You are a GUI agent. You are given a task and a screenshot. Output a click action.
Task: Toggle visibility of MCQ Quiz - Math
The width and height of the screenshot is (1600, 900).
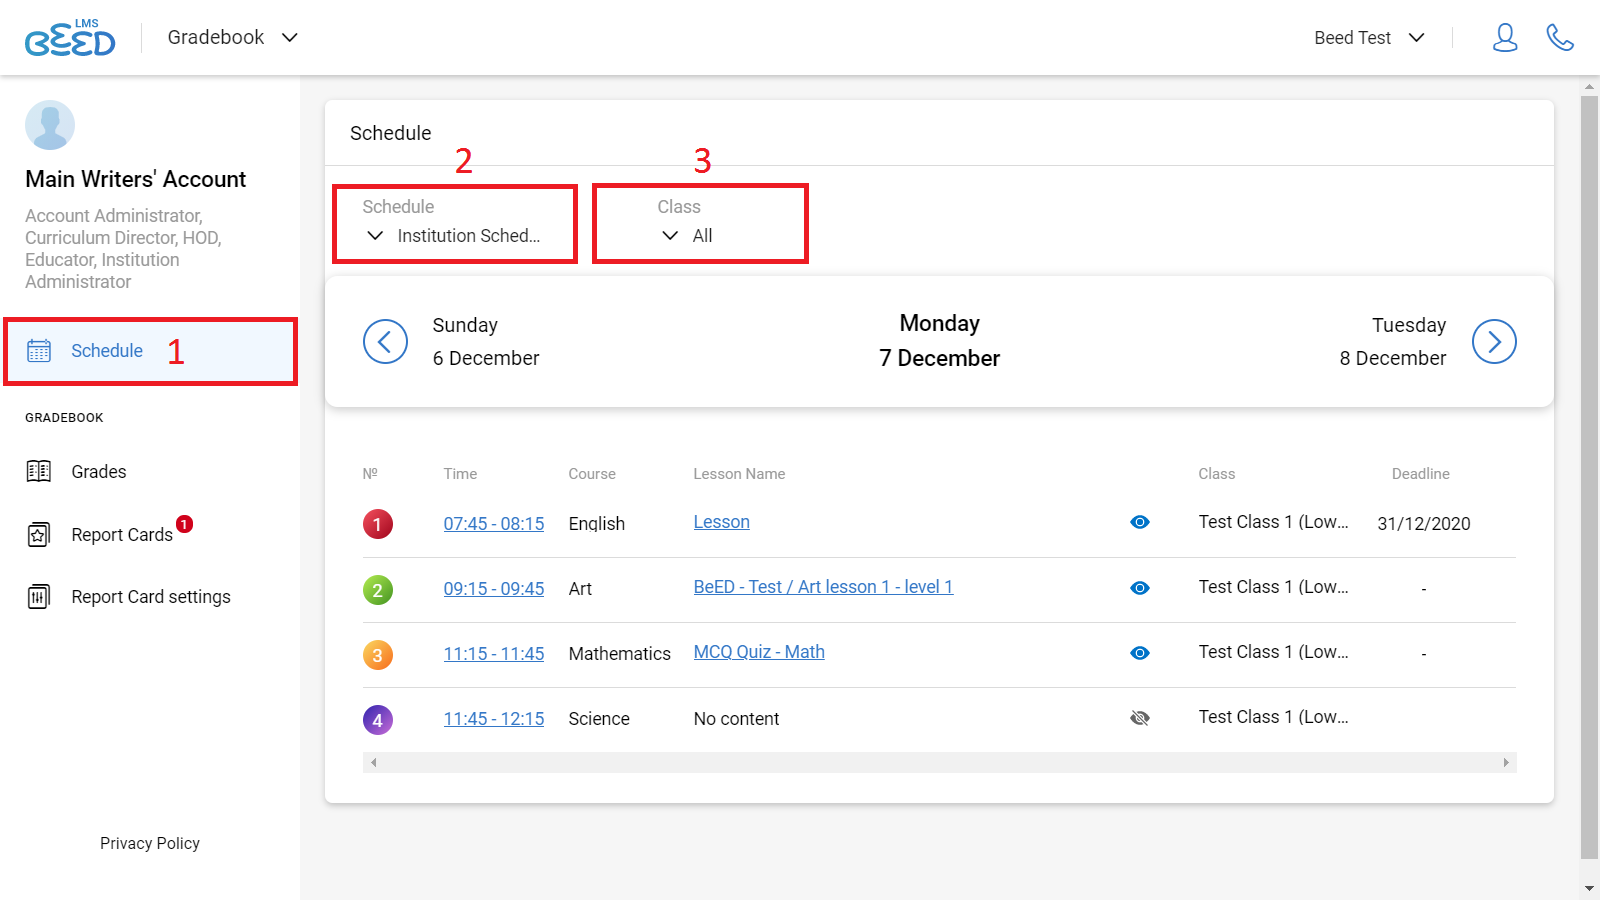1140,653
